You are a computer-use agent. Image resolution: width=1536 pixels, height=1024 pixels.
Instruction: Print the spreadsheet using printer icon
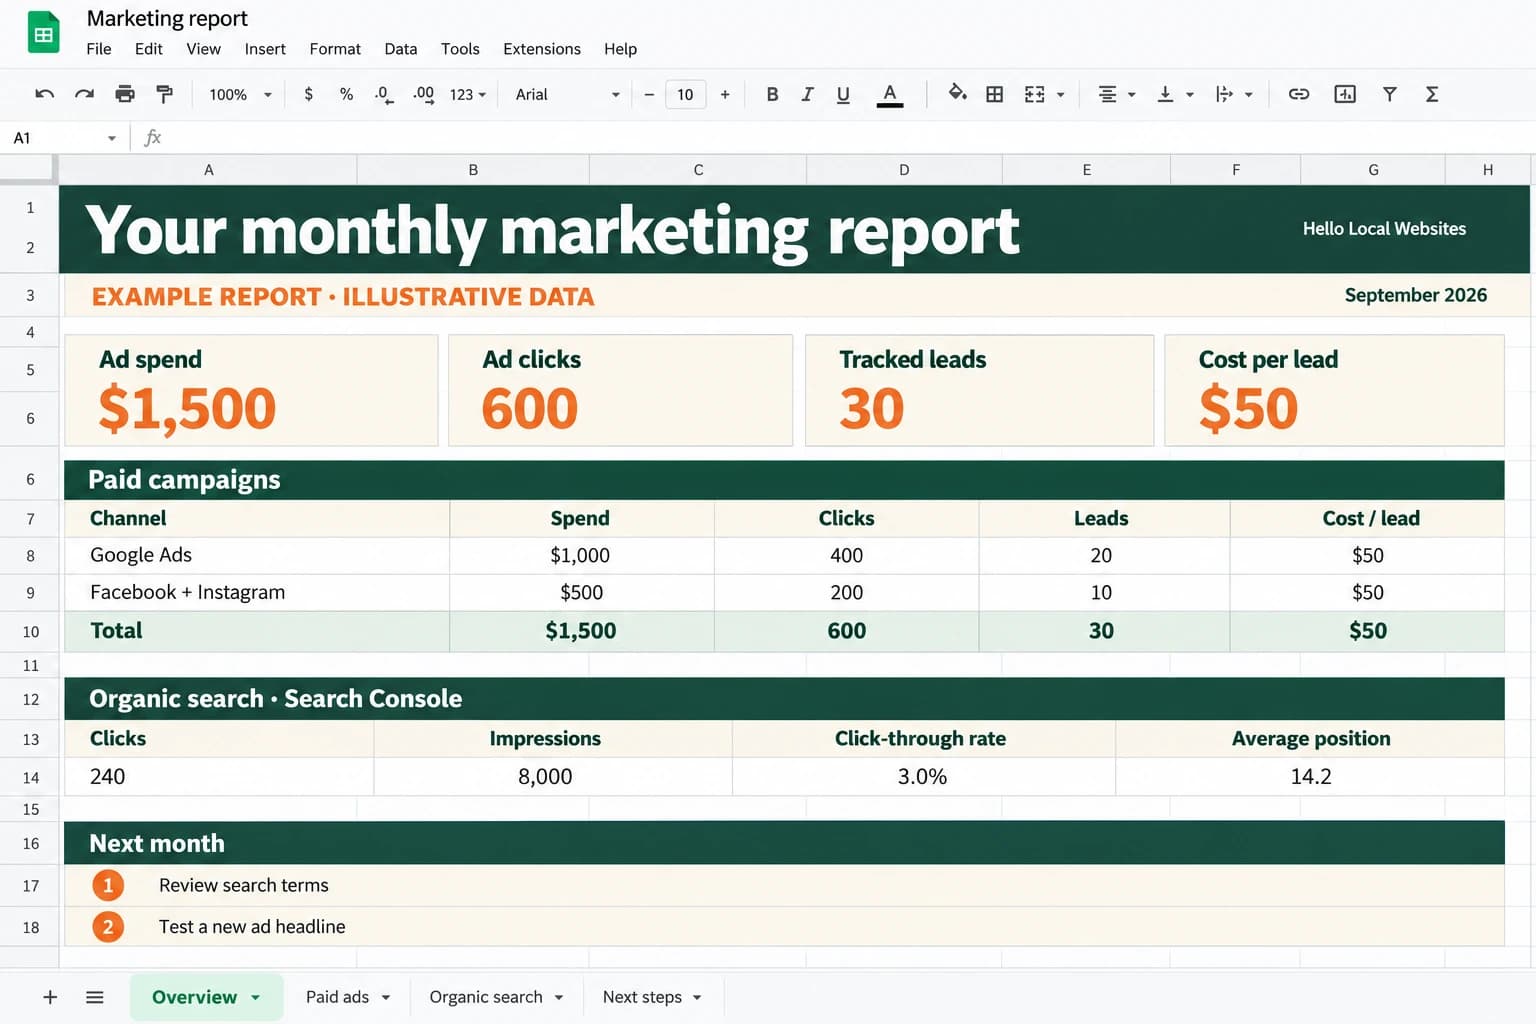tap(125, 94)
